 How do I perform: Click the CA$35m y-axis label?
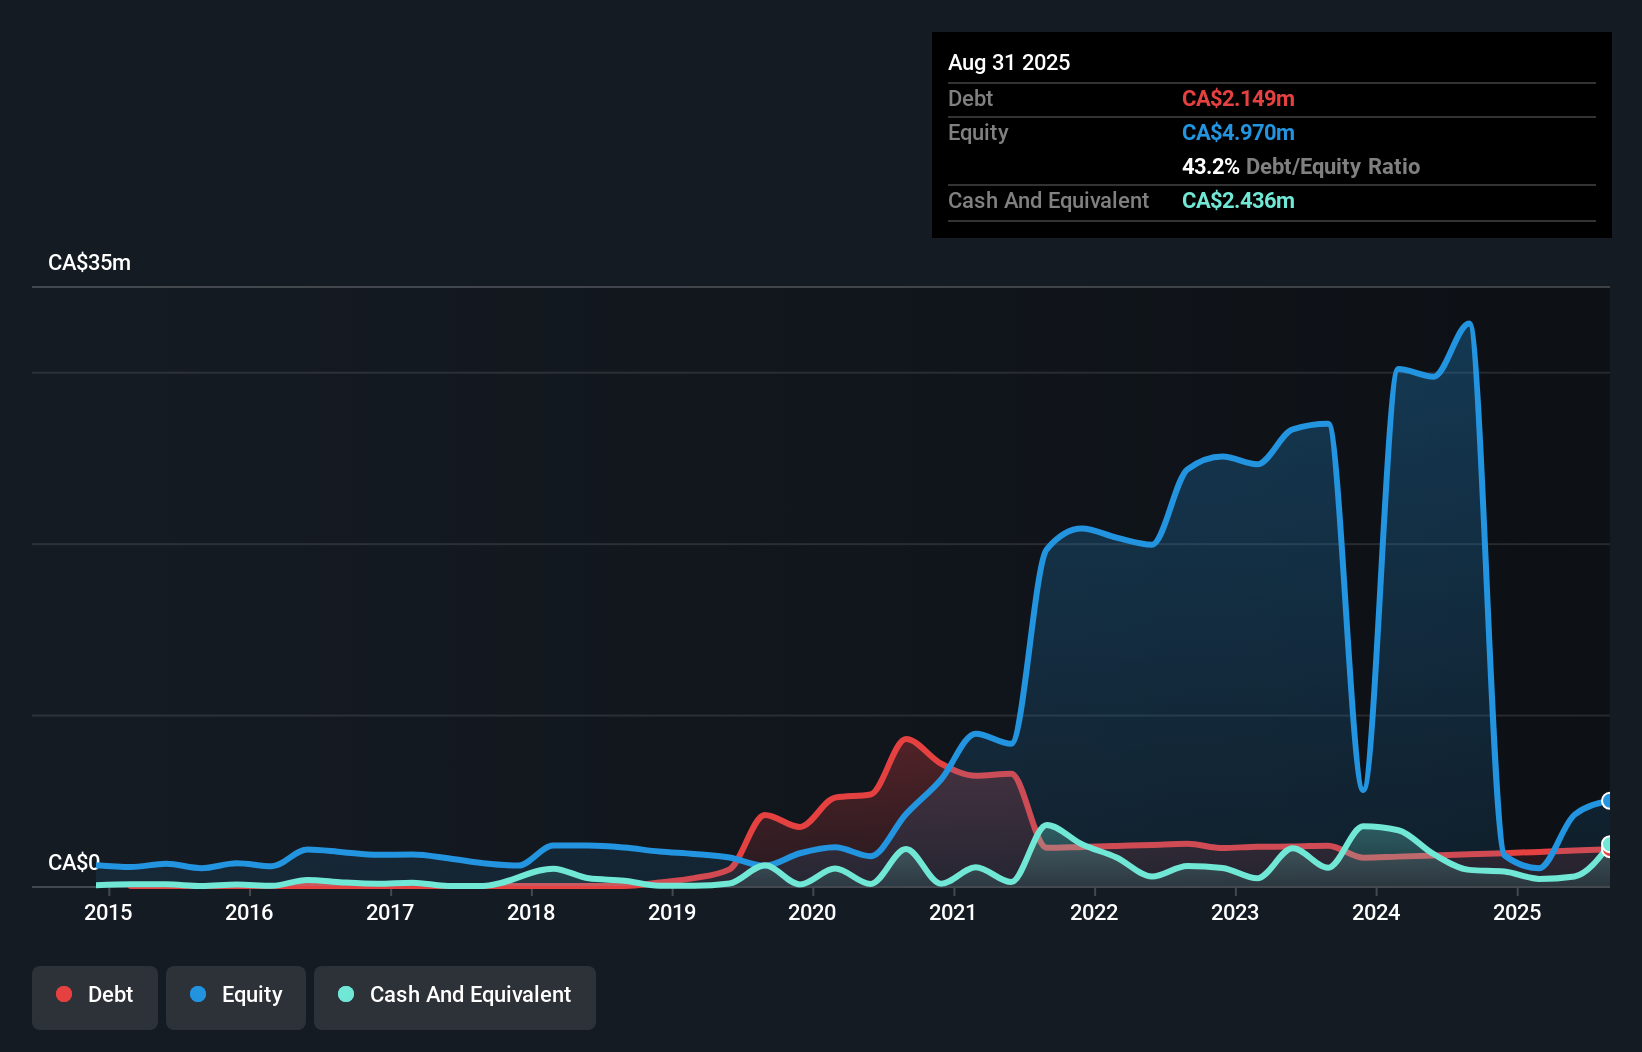click(x=89, y=263)
